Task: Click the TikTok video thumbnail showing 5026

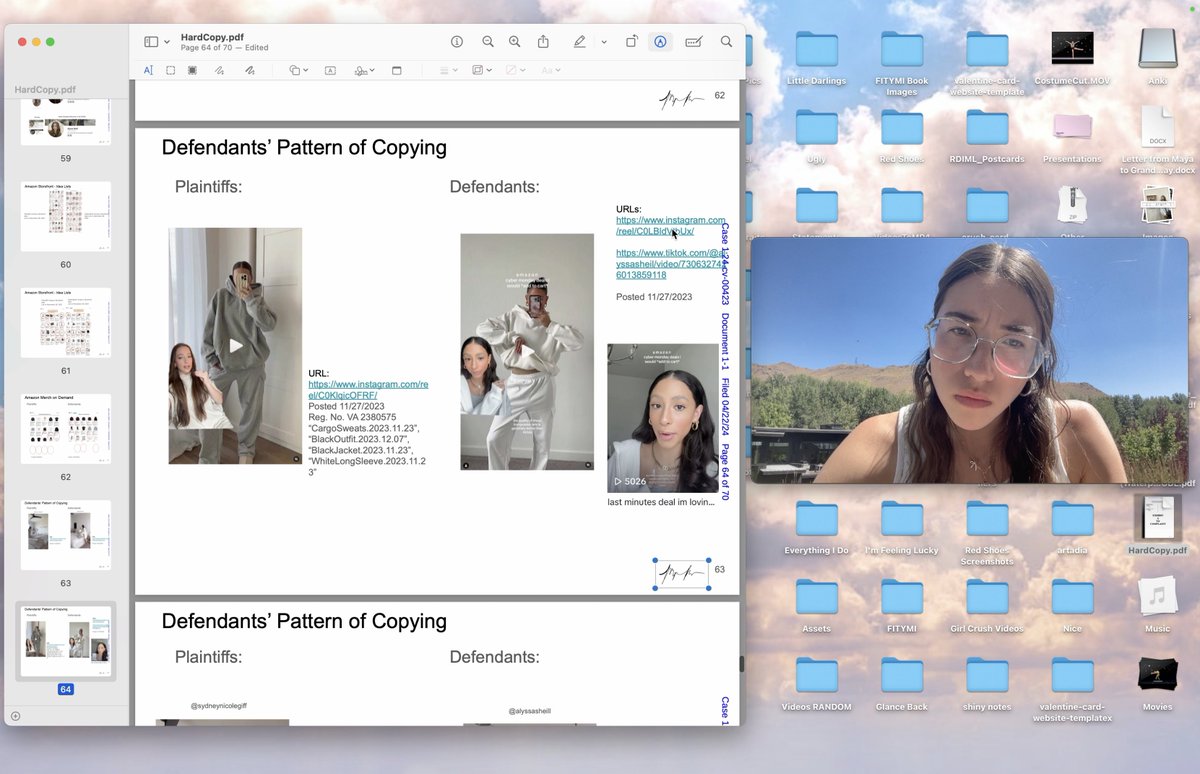Action: point(663,418)
